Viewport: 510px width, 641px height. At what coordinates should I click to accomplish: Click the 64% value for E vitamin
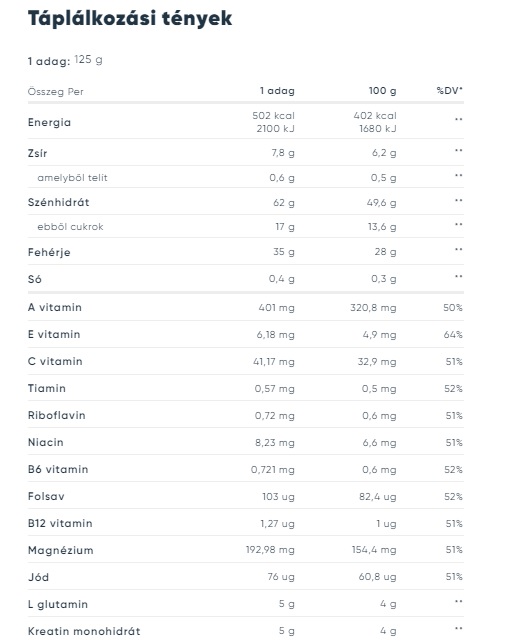click(453, 335)
